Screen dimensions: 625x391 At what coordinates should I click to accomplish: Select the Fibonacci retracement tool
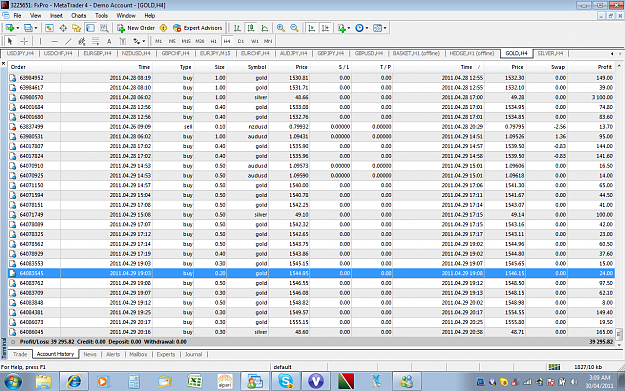coord(95,41)
